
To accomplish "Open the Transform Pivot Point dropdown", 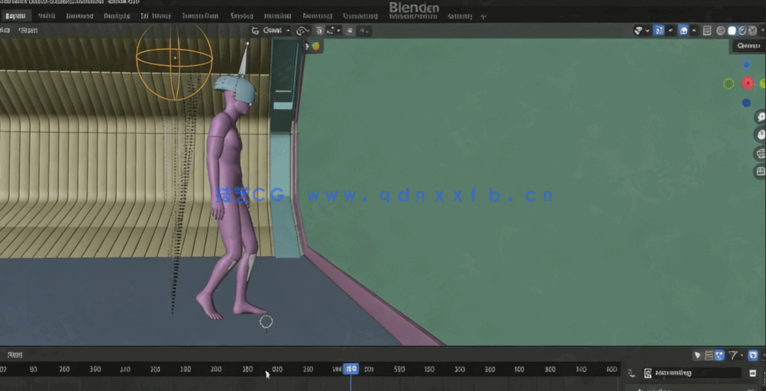I will [303, 31].
